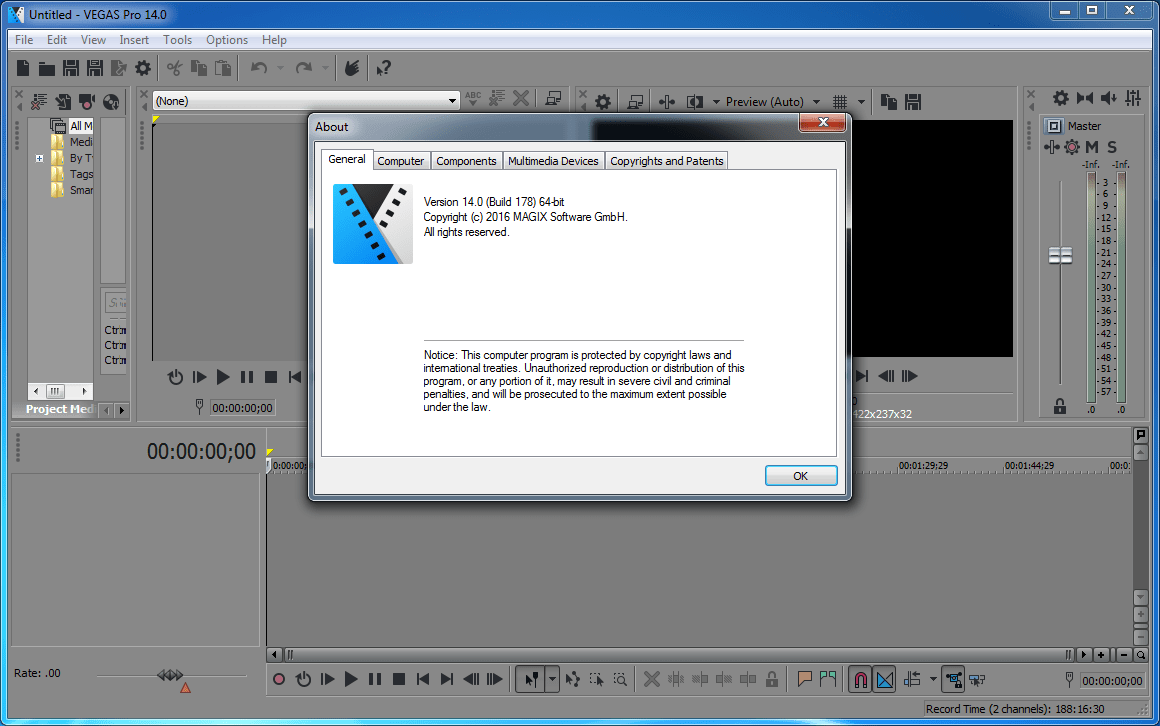Image resolution: width=1160 pixels, height=726 pixels.
Task: Switch to Components tab in About dialog
Action: [466, 161]
